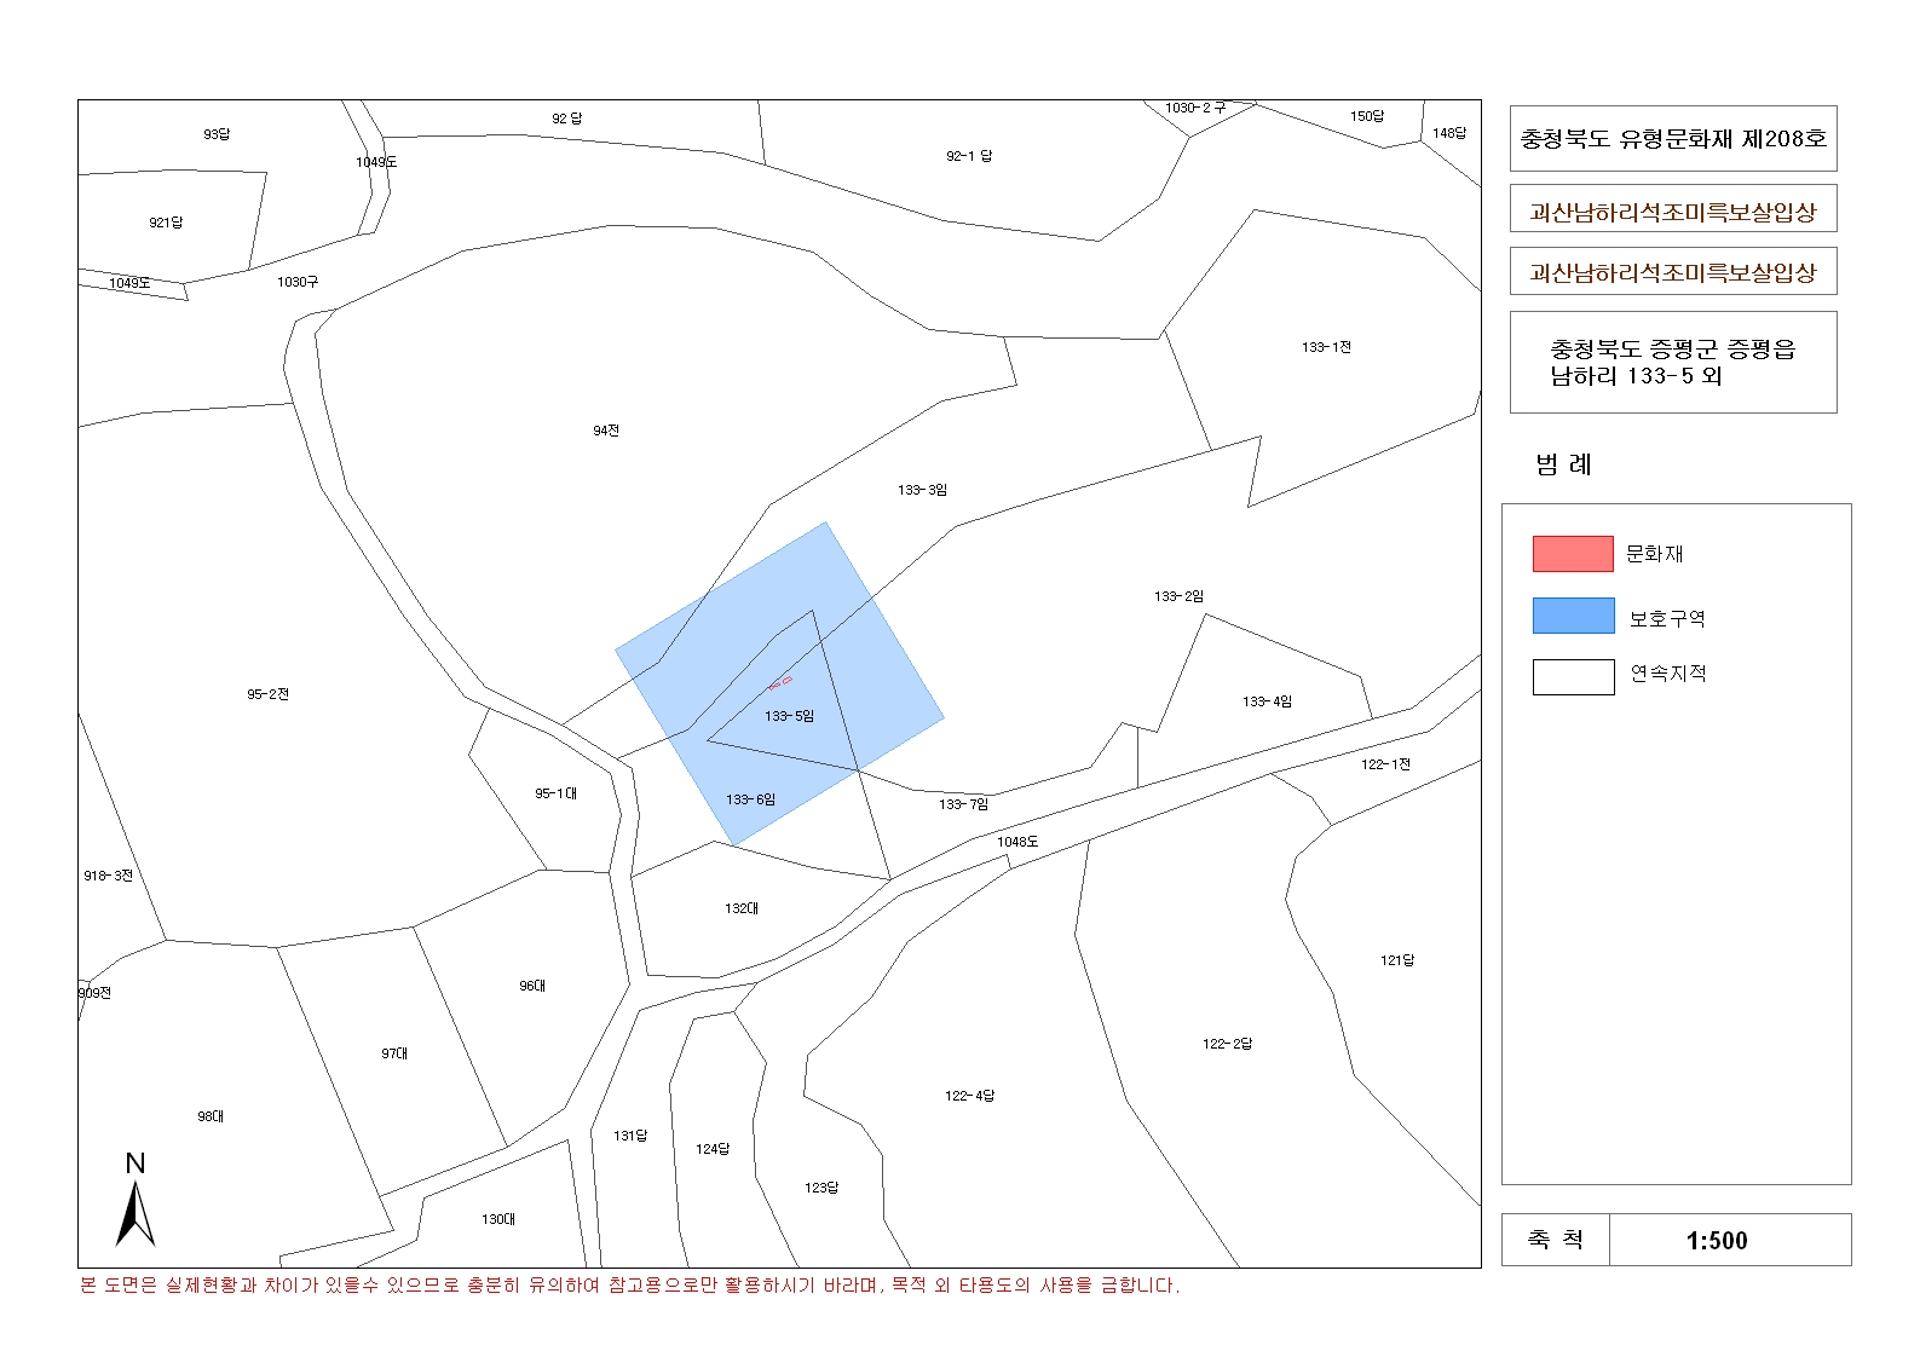Click the white 연속지적 legend swatch
Viewport: 1920px width, 1357px height.
[x=1572, y=677]
